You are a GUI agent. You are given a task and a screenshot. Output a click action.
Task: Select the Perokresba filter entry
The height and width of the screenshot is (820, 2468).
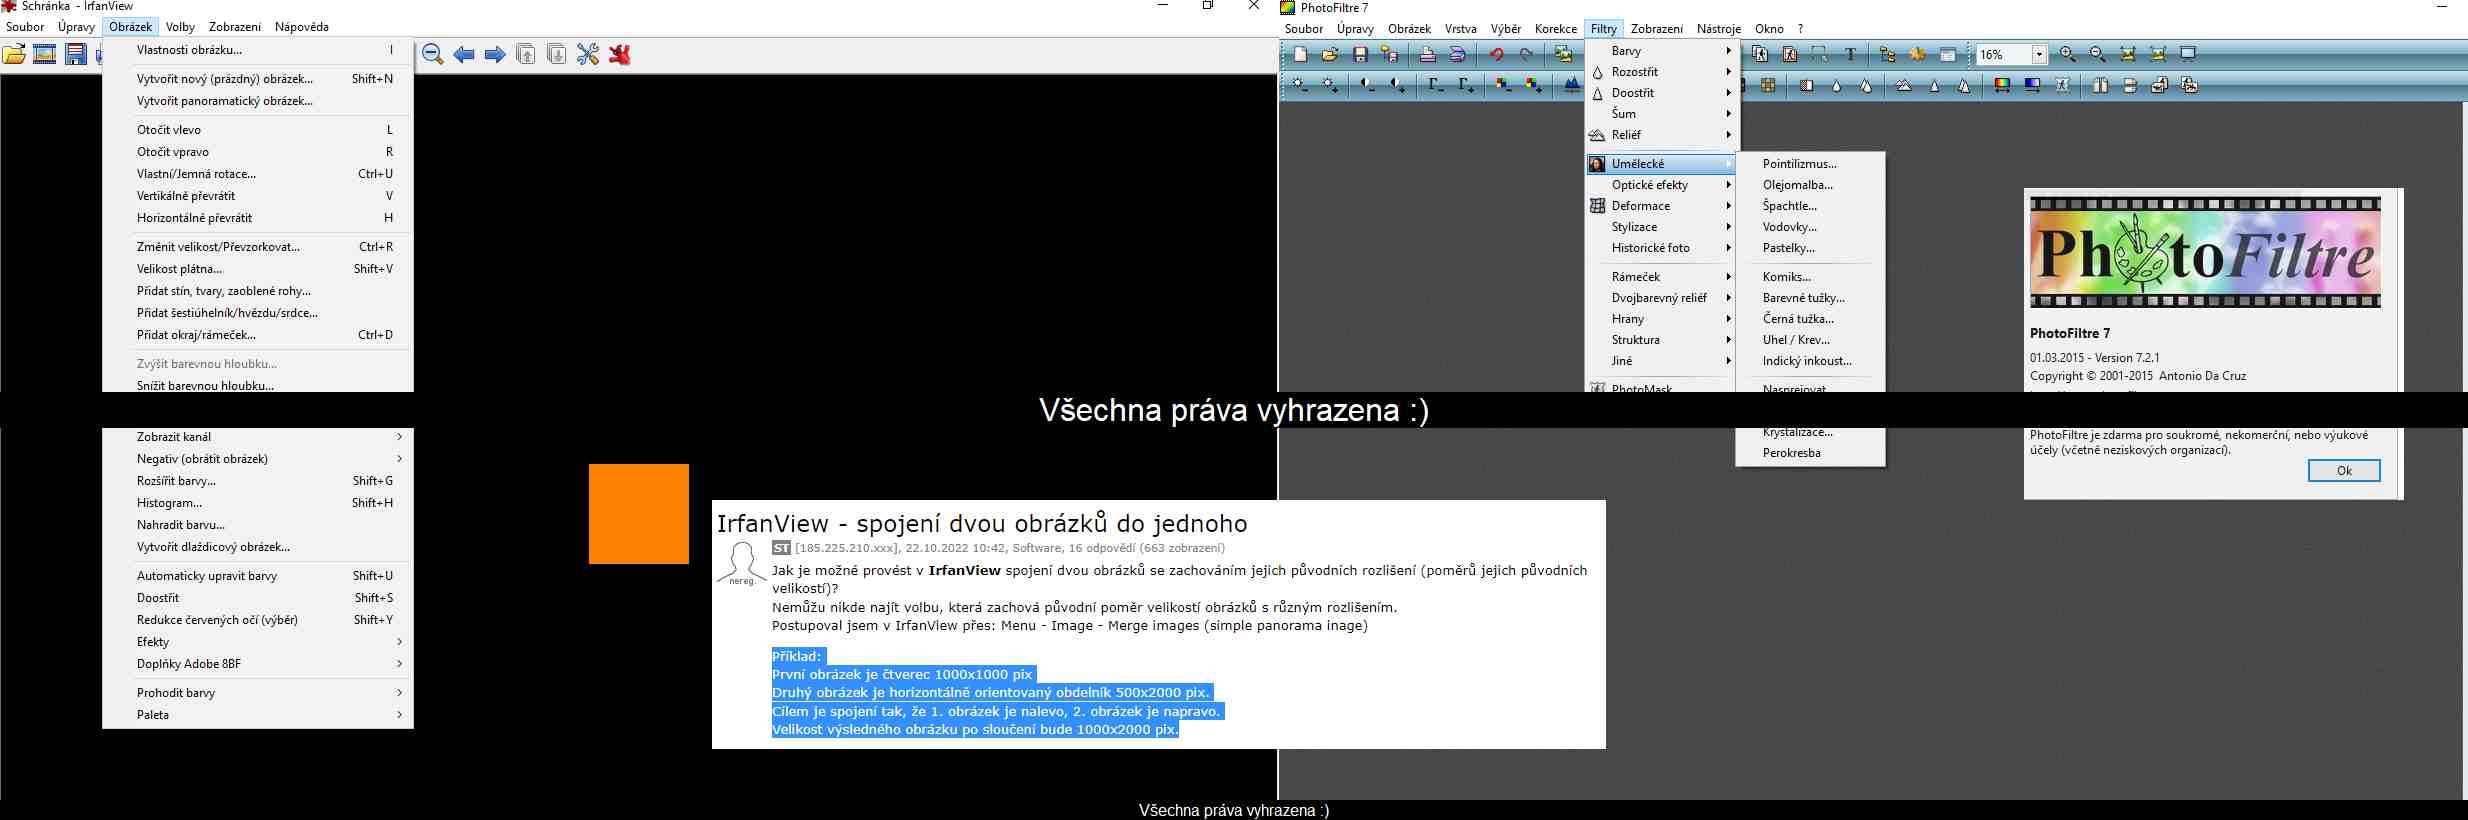tap(1810, 453)
